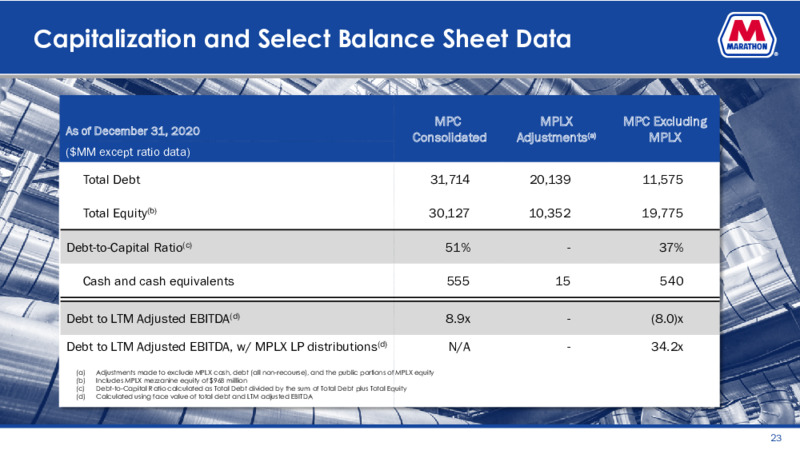Click the Total Debt value 20,139
800x450 pixels.
click(550, 180)
